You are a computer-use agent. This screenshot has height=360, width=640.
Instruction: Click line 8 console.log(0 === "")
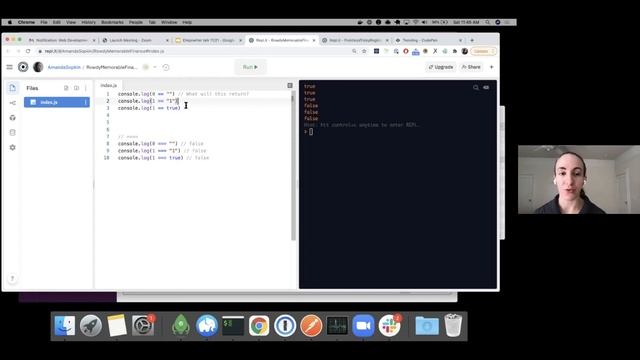(x=148, y=144)
